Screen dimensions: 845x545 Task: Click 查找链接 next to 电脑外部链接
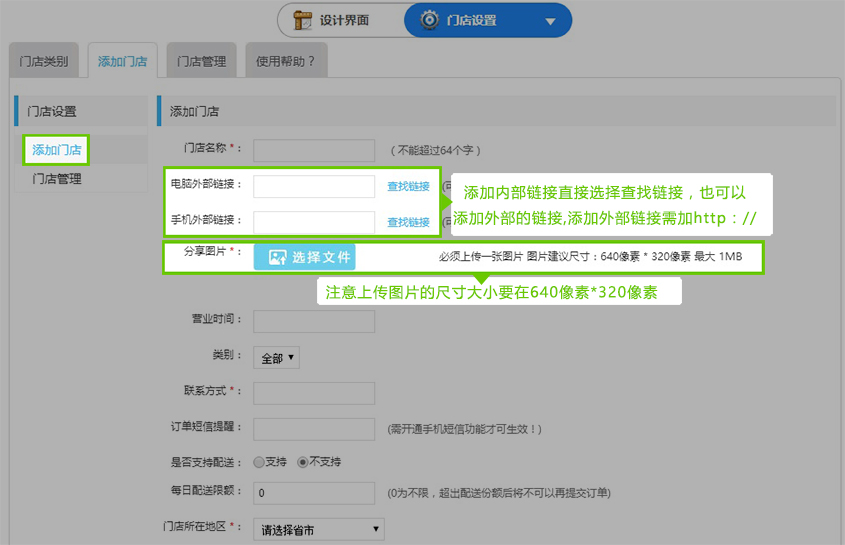408,187
